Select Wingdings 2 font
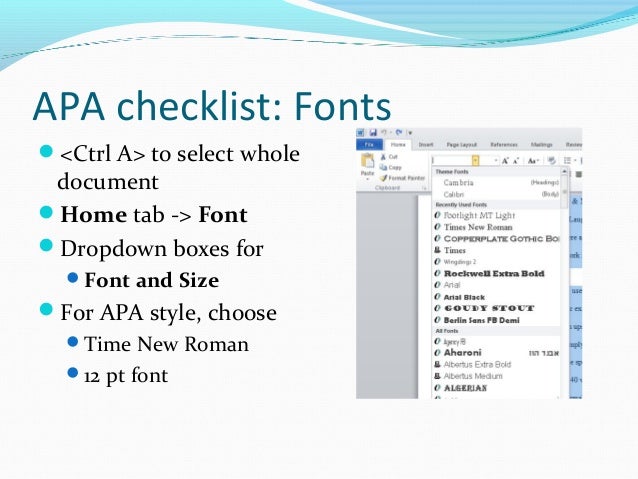The image size is (638, 479). pyautogui.click(x=496, y=262)
